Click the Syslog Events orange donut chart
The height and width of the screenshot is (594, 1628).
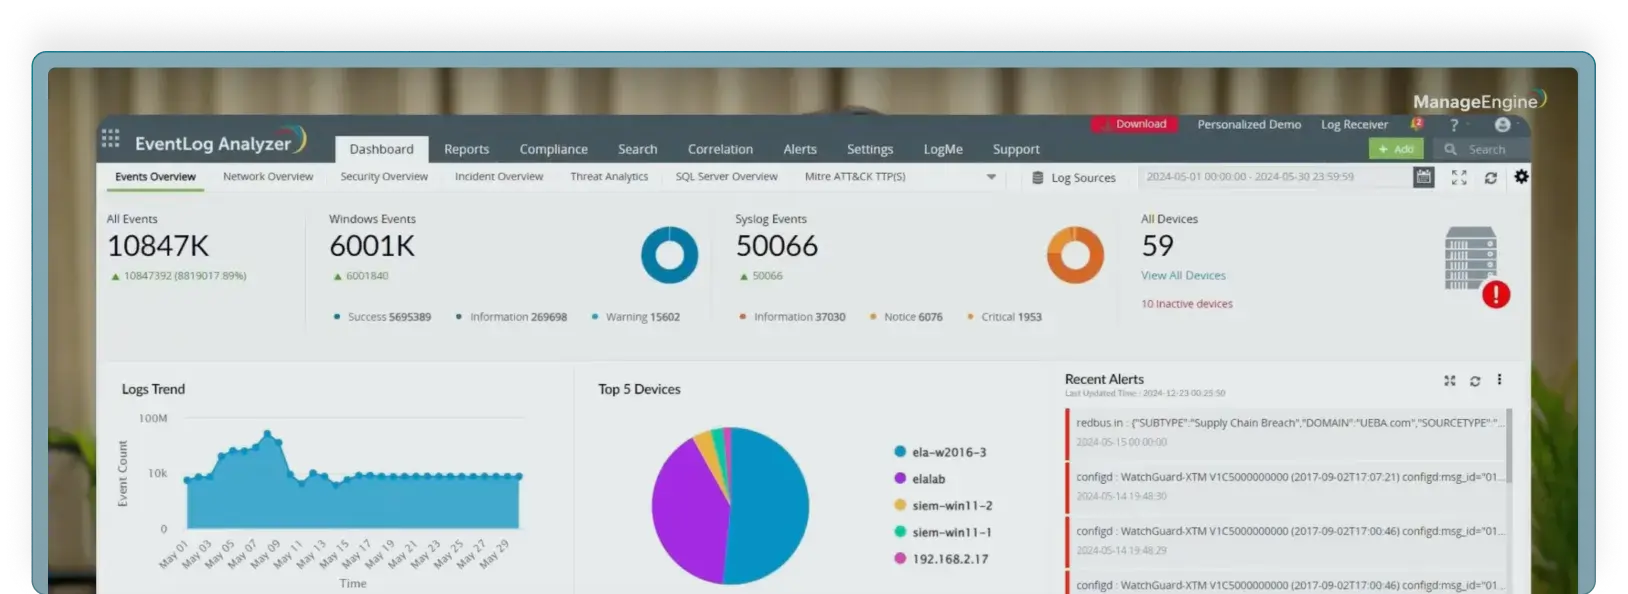point(1075,255)
